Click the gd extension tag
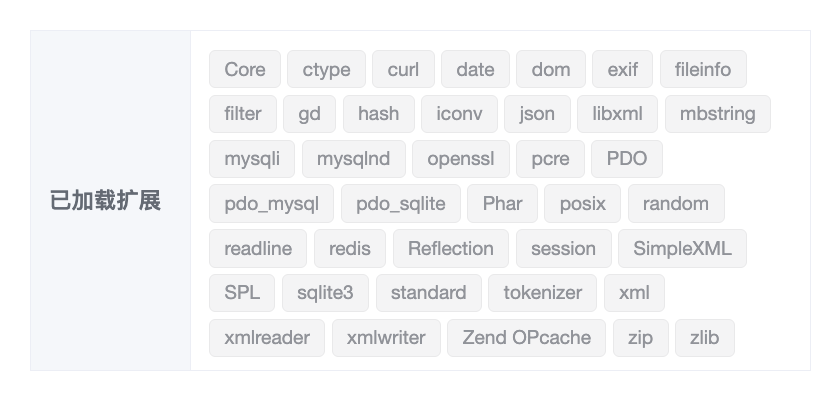Viewport: 838px width, 398px height. [309, 114]
